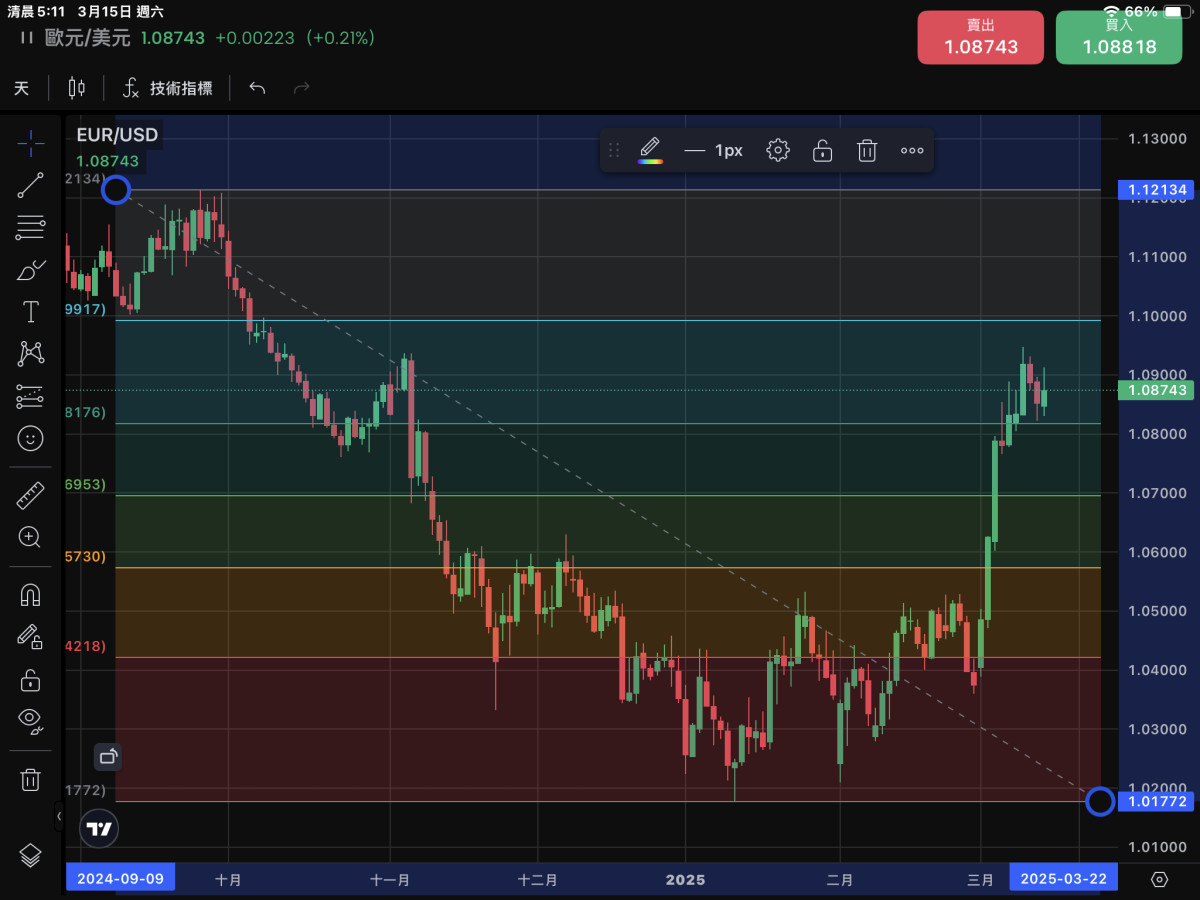Click the zoom in magnifier tool
The height and width of the screenshot is (900, 1200).
[30, 537]
